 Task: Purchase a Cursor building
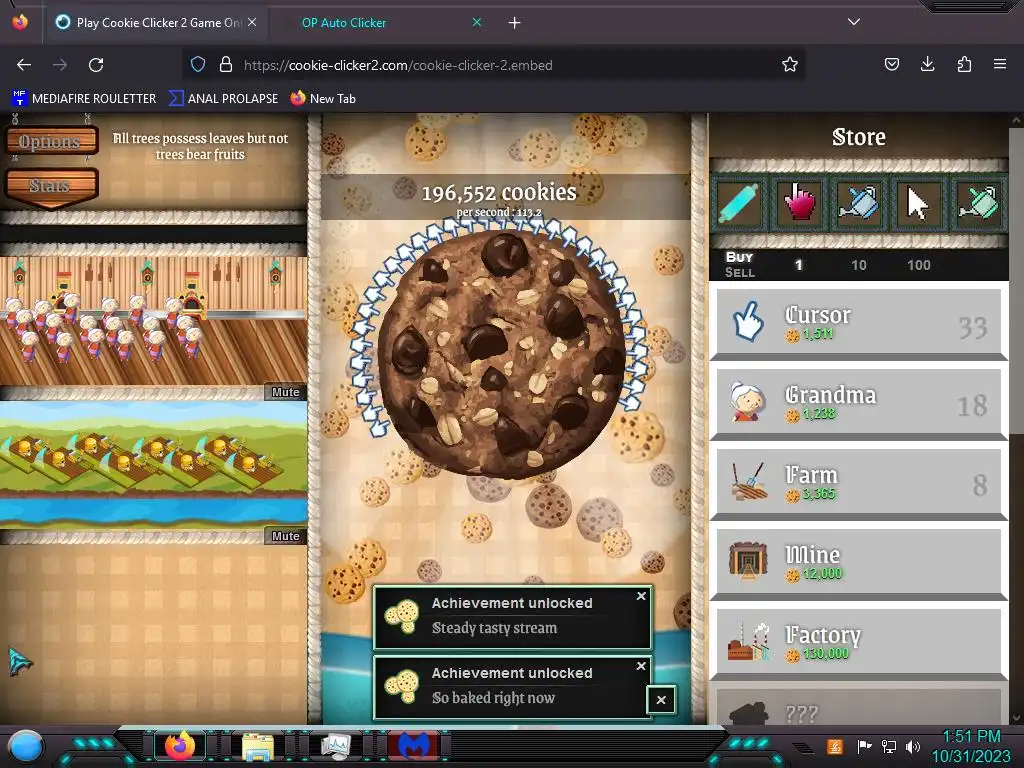click(859, 323)
